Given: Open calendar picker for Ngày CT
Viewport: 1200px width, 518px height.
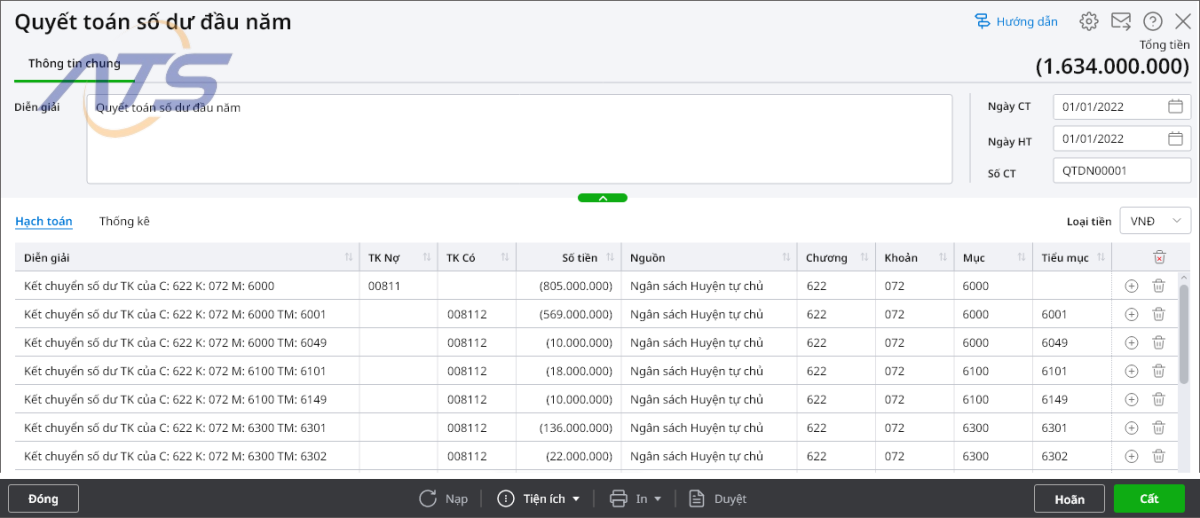Looking at the screenshot, I should [1175, 107].
